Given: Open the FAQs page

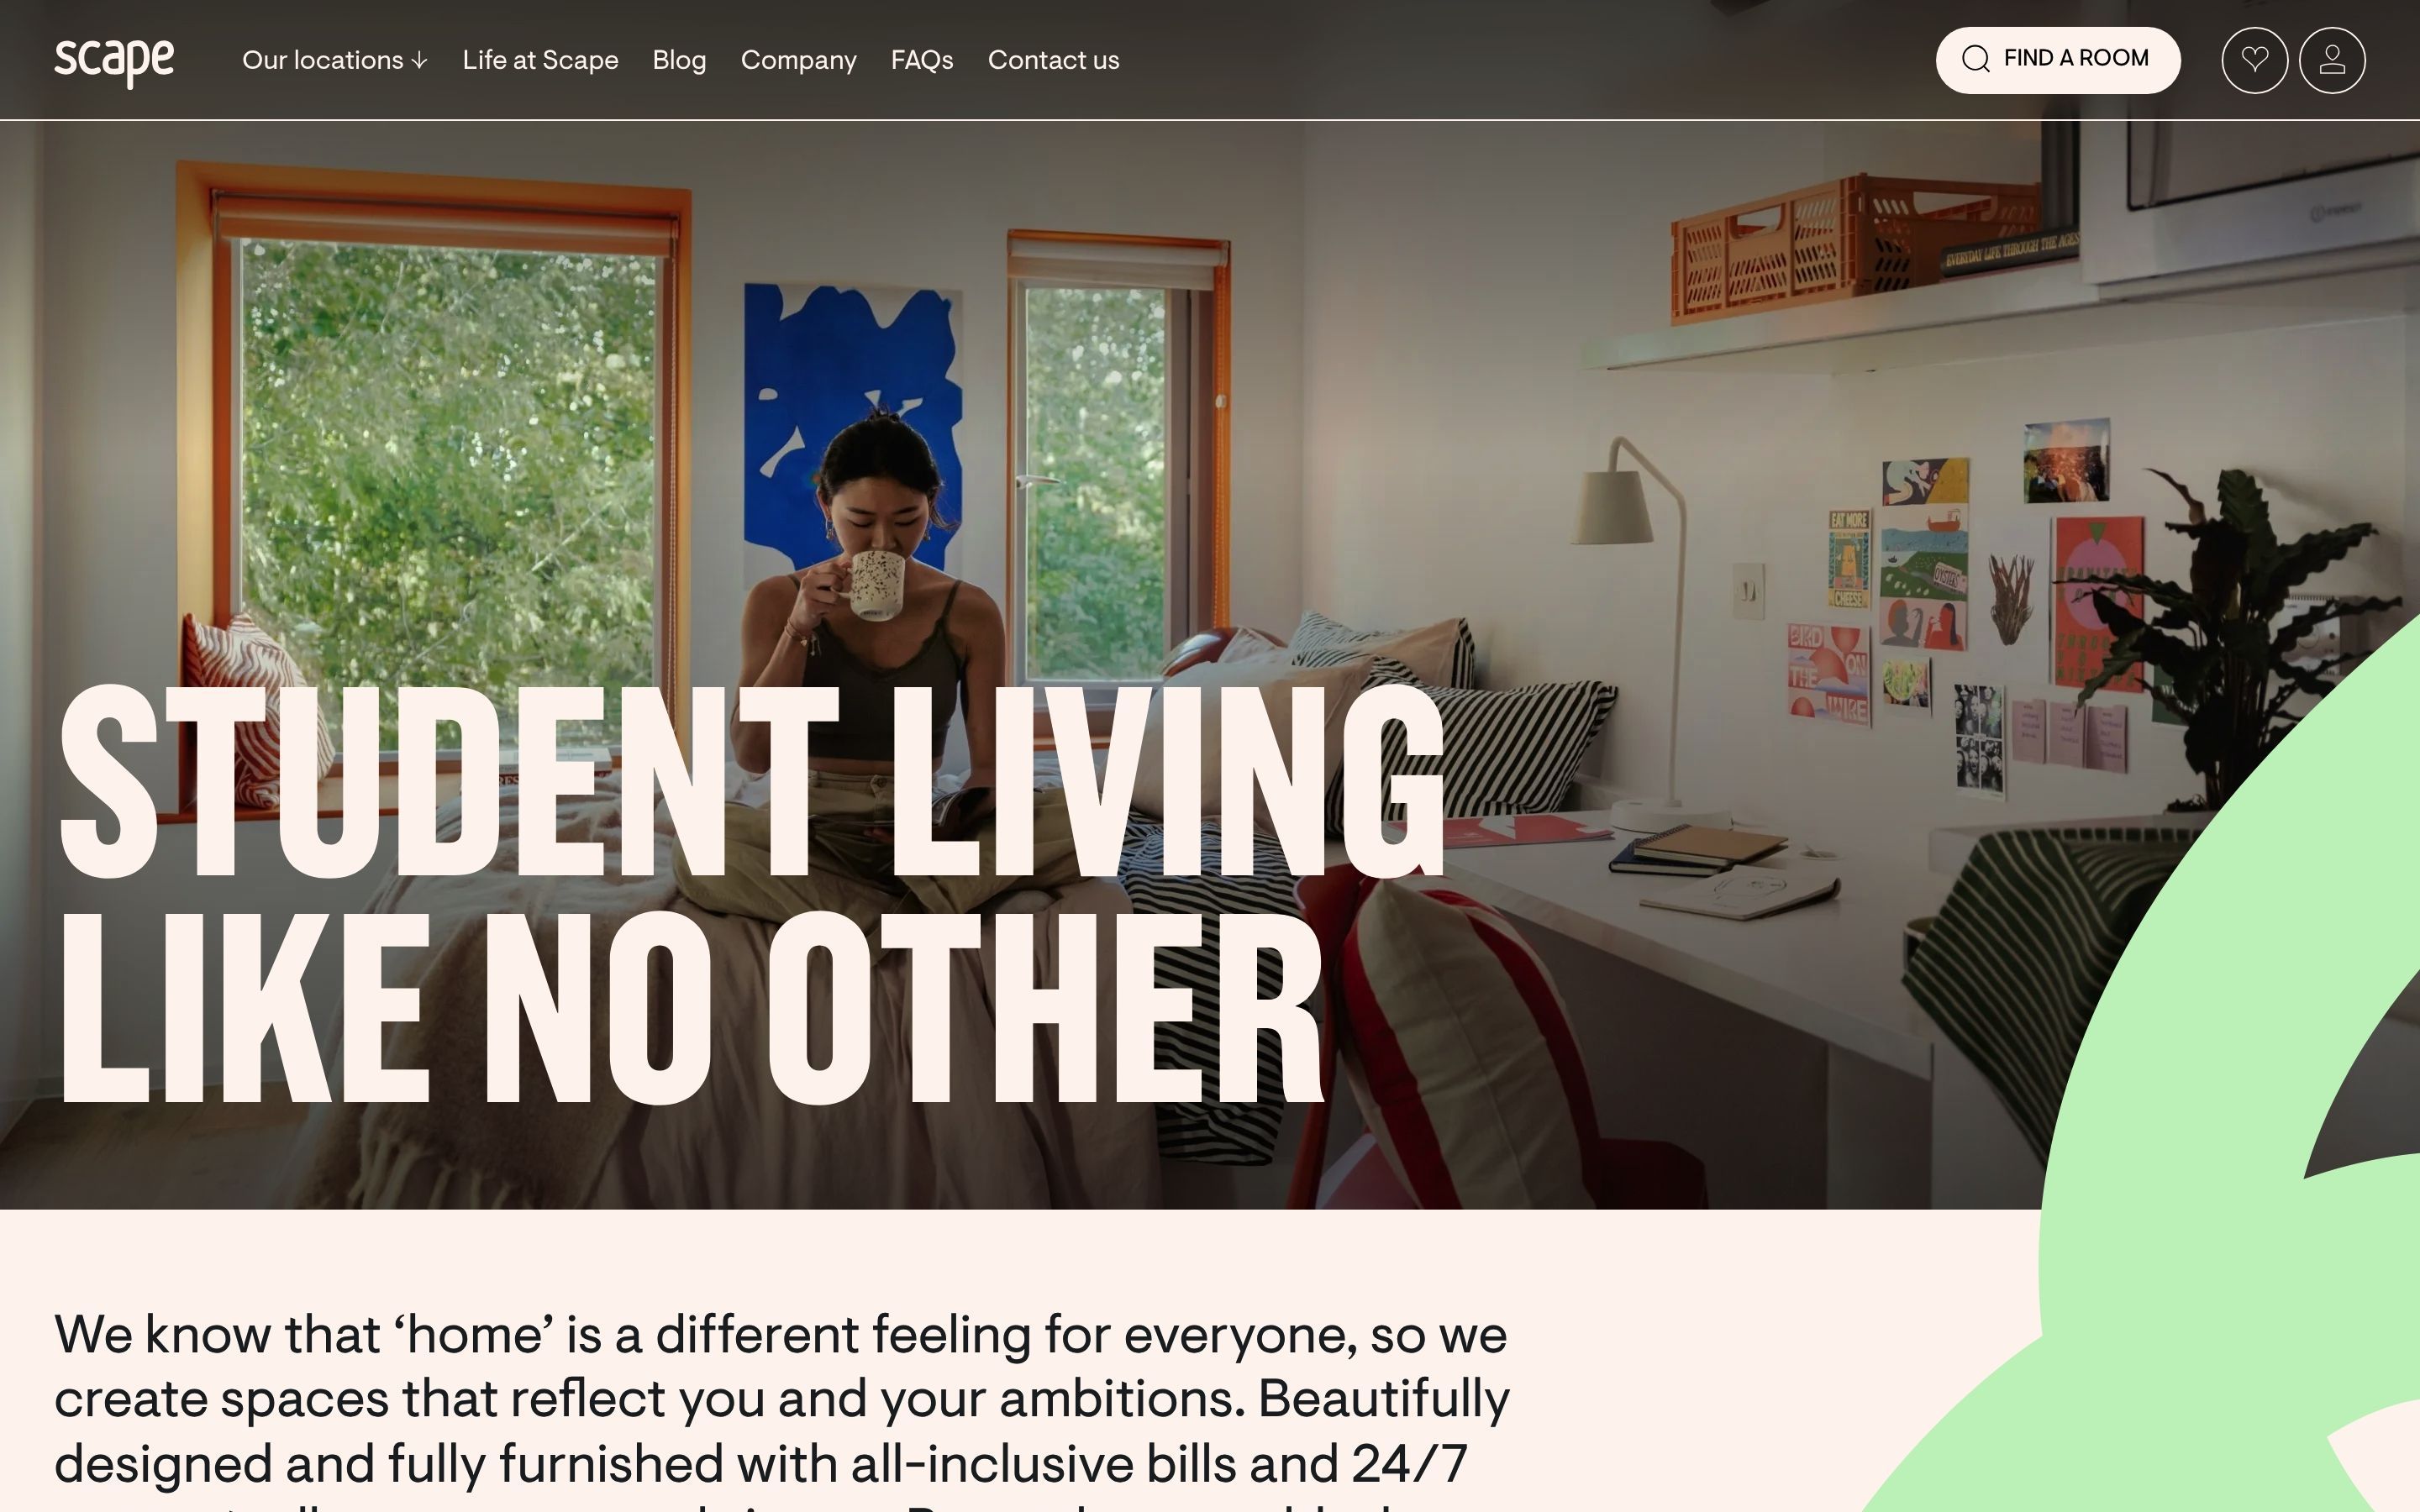Looking at the screenshot, I should click(922, 60).
